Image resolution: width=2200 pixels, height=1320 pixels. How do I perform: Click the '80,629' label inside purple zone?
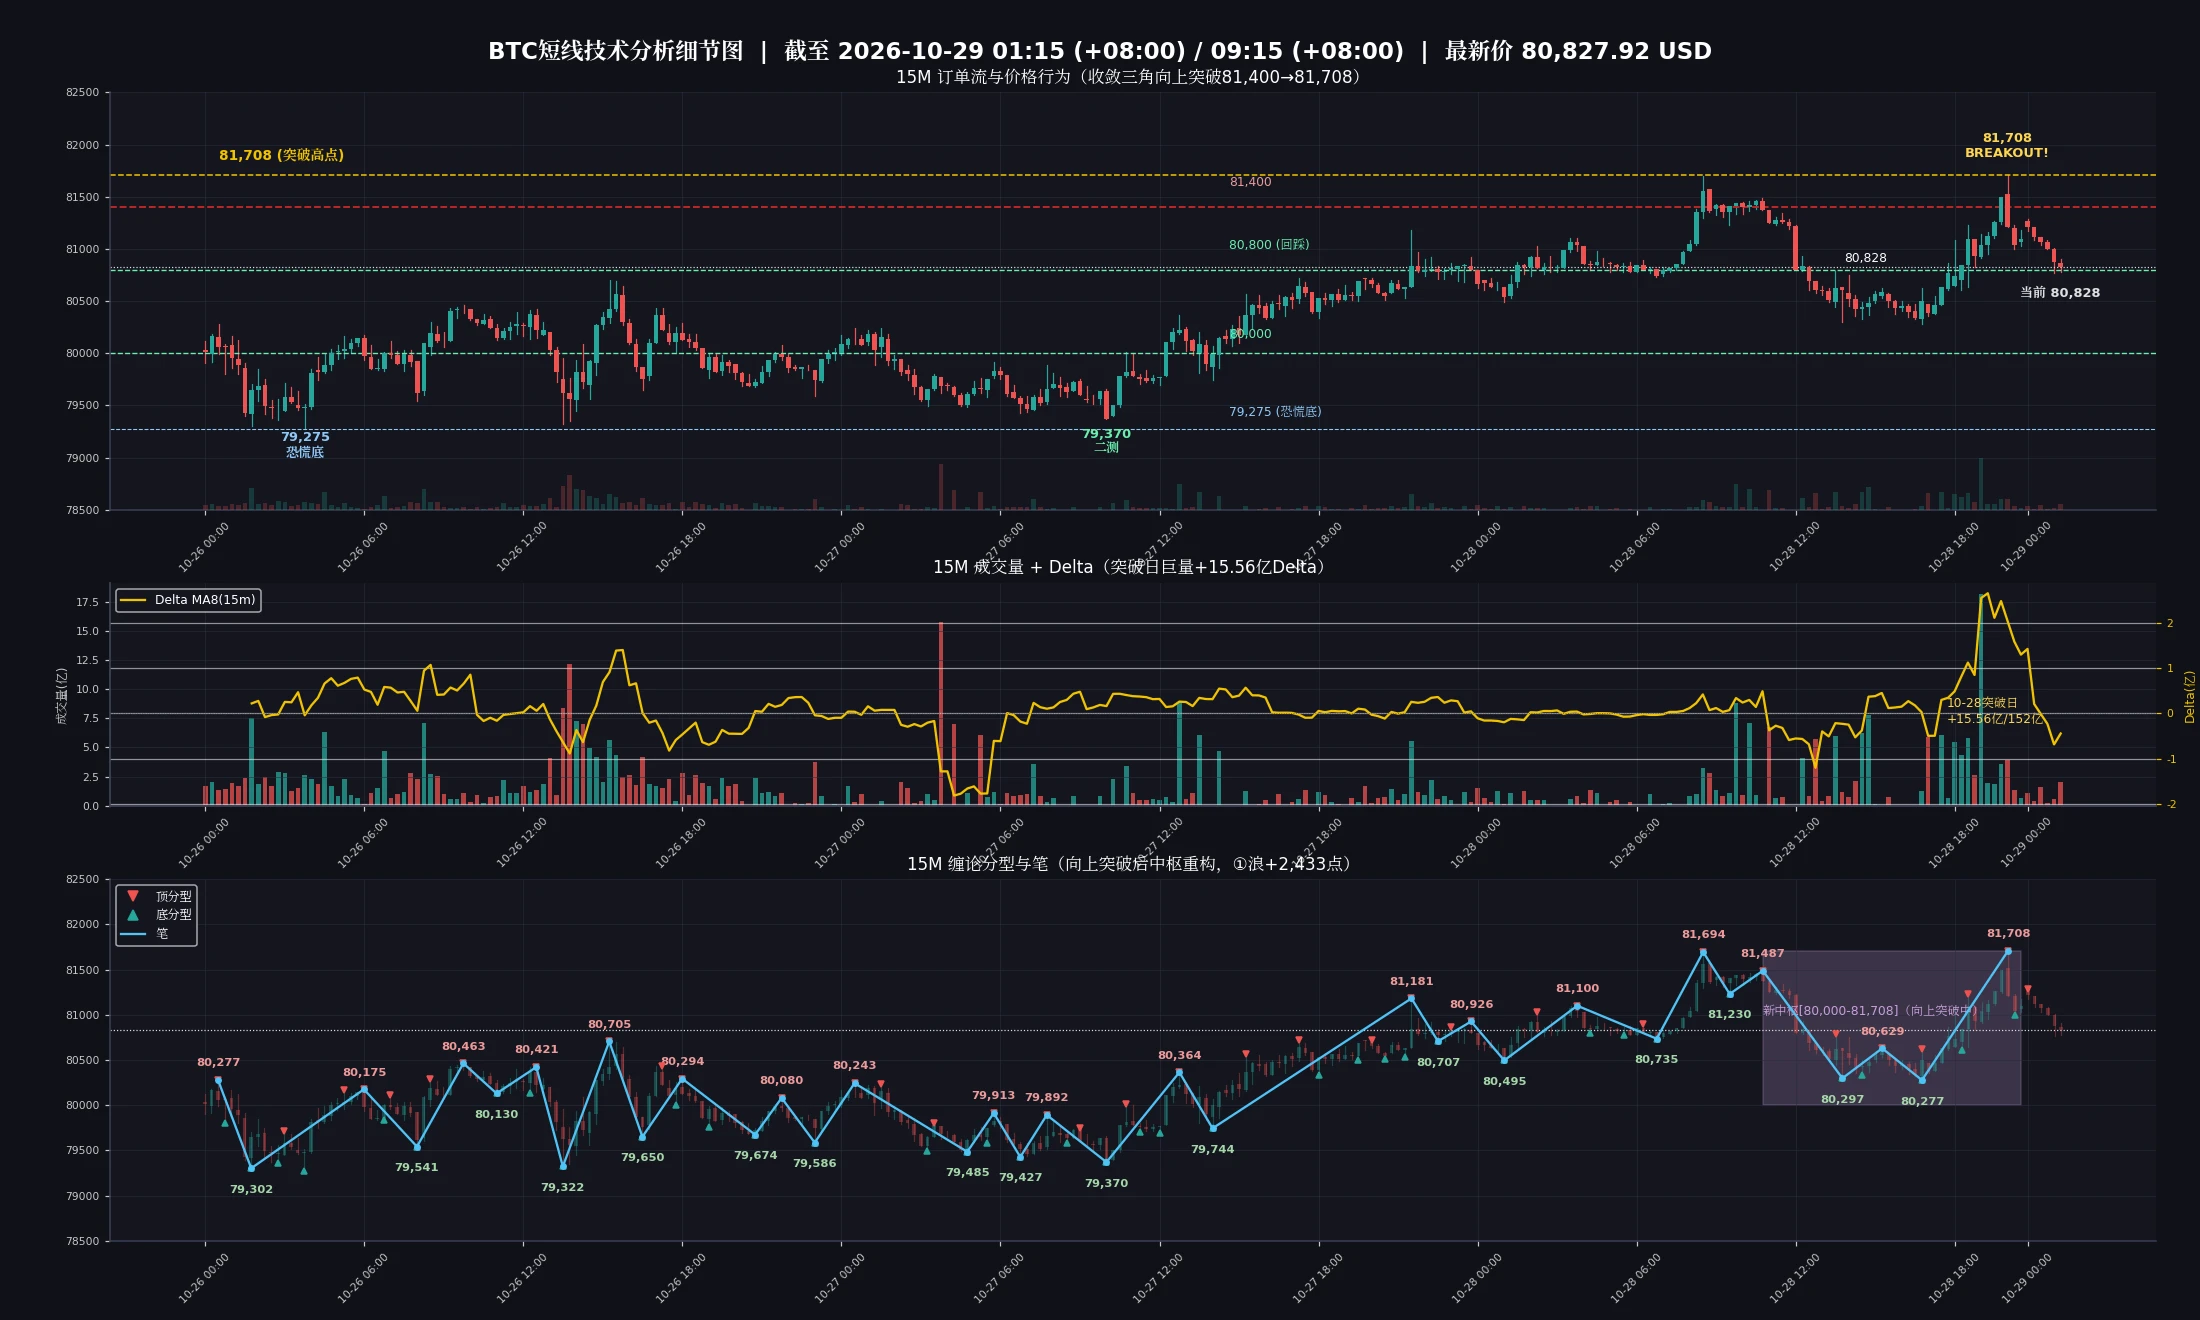tap(1882, 1031)
